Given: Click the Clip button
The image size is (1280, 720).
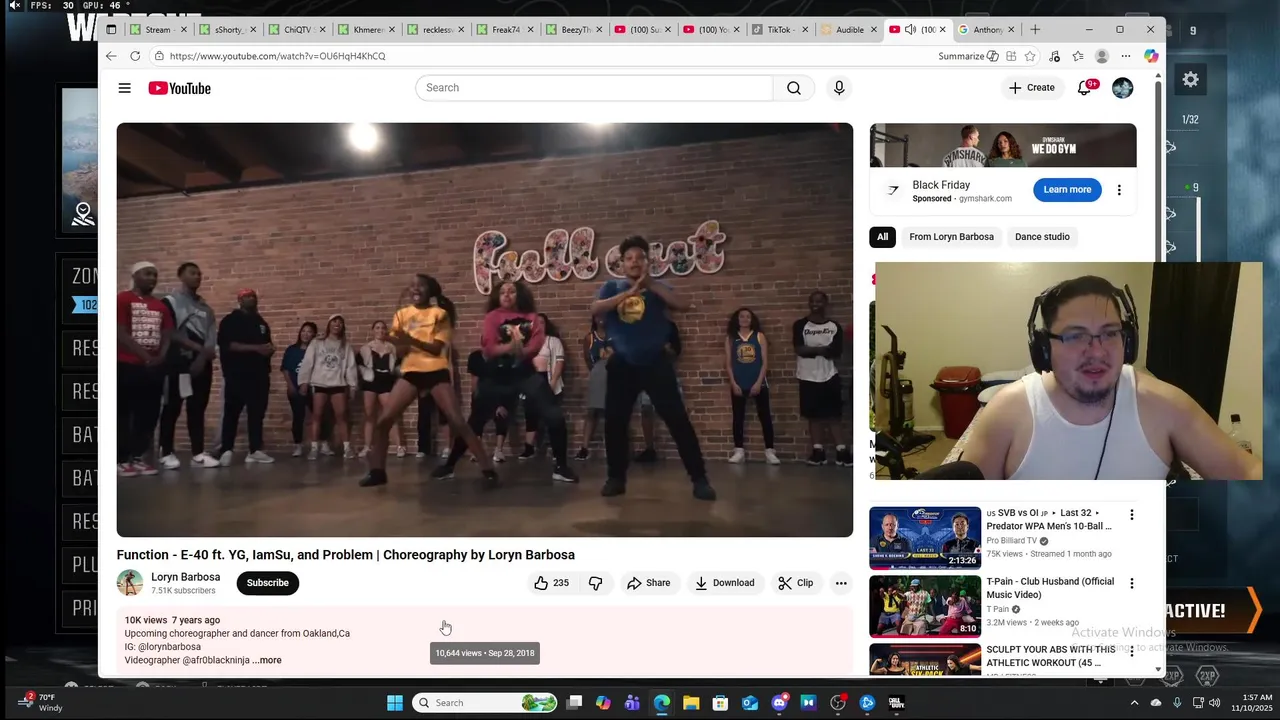Looking at the screenshot, I should click(x=796, y=583).
